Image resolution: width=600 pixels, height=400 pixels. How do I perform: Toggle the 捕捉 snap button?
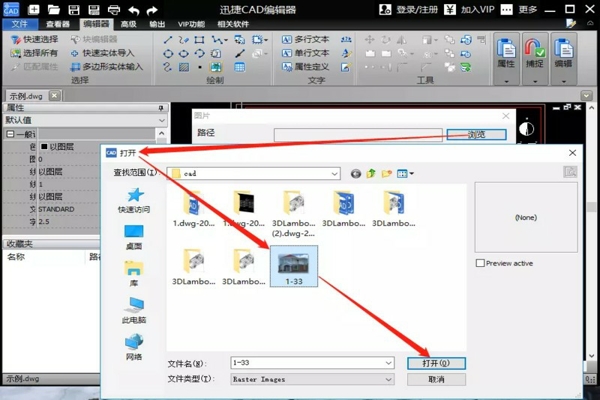coord(535,58)
